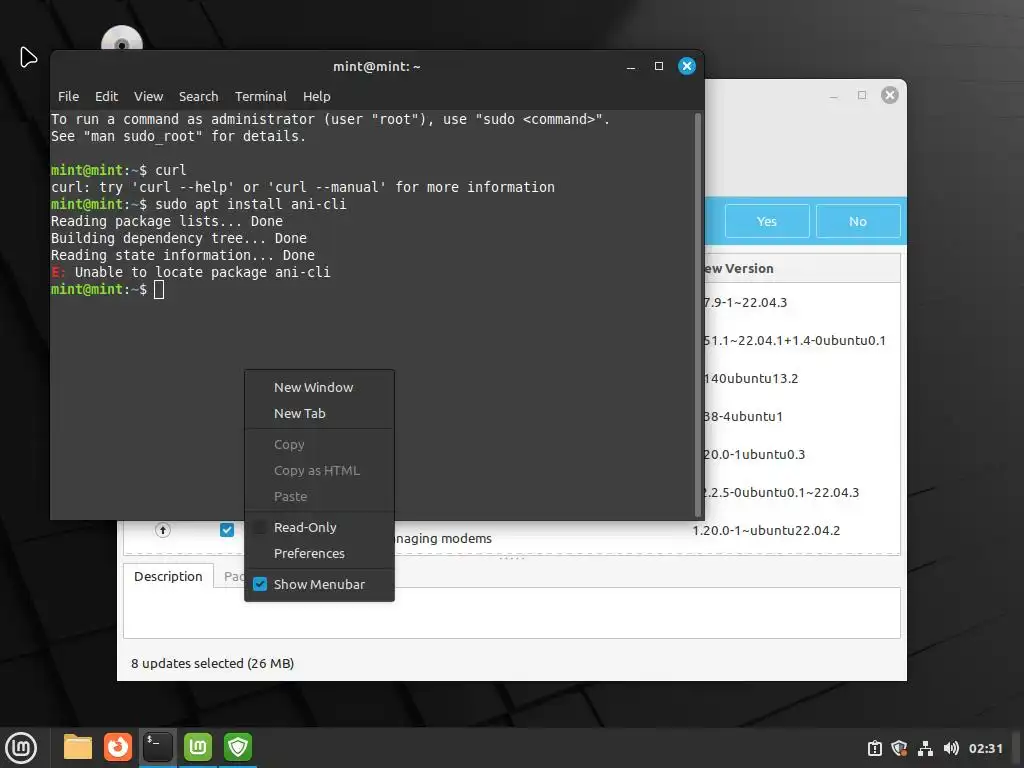Uncheck the modems update checkbox
1024x768 pixels.
(227, 530)
